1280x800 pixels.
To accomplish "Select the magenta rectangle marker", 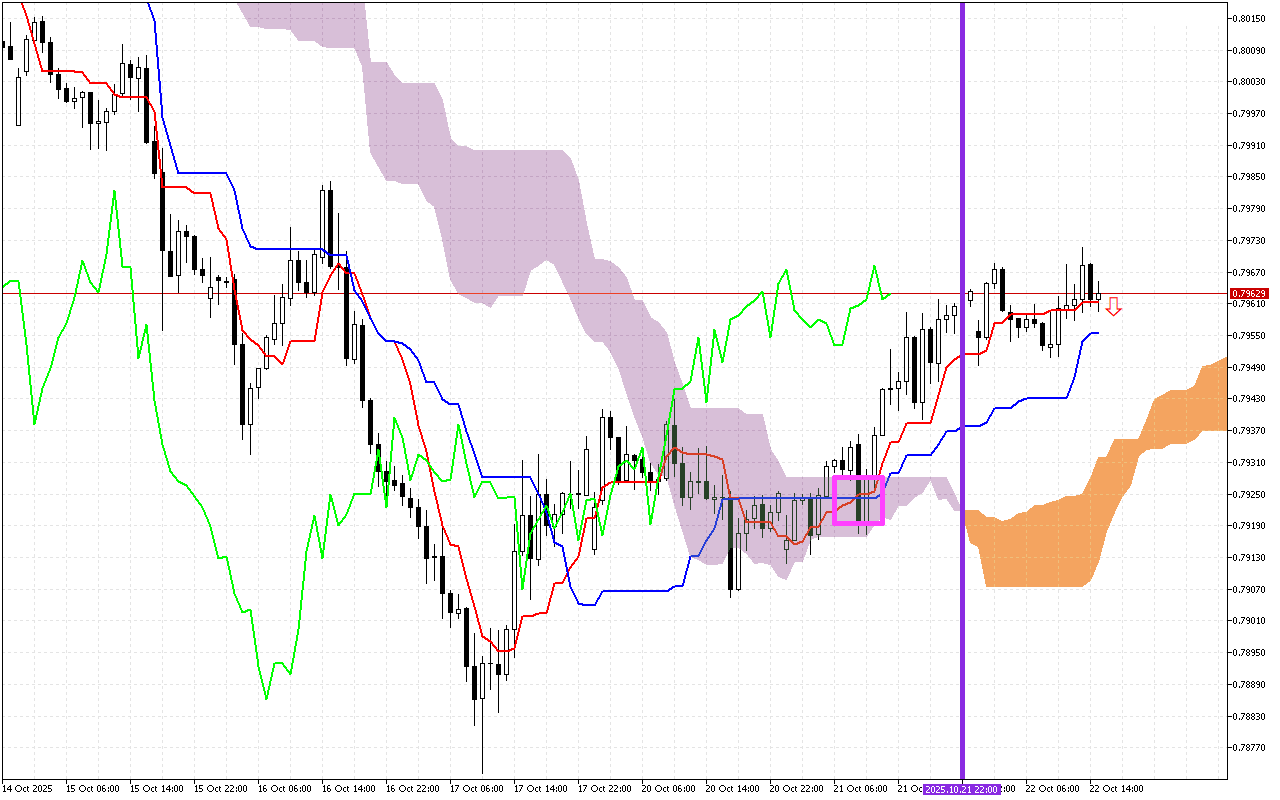I will (858, 499).
